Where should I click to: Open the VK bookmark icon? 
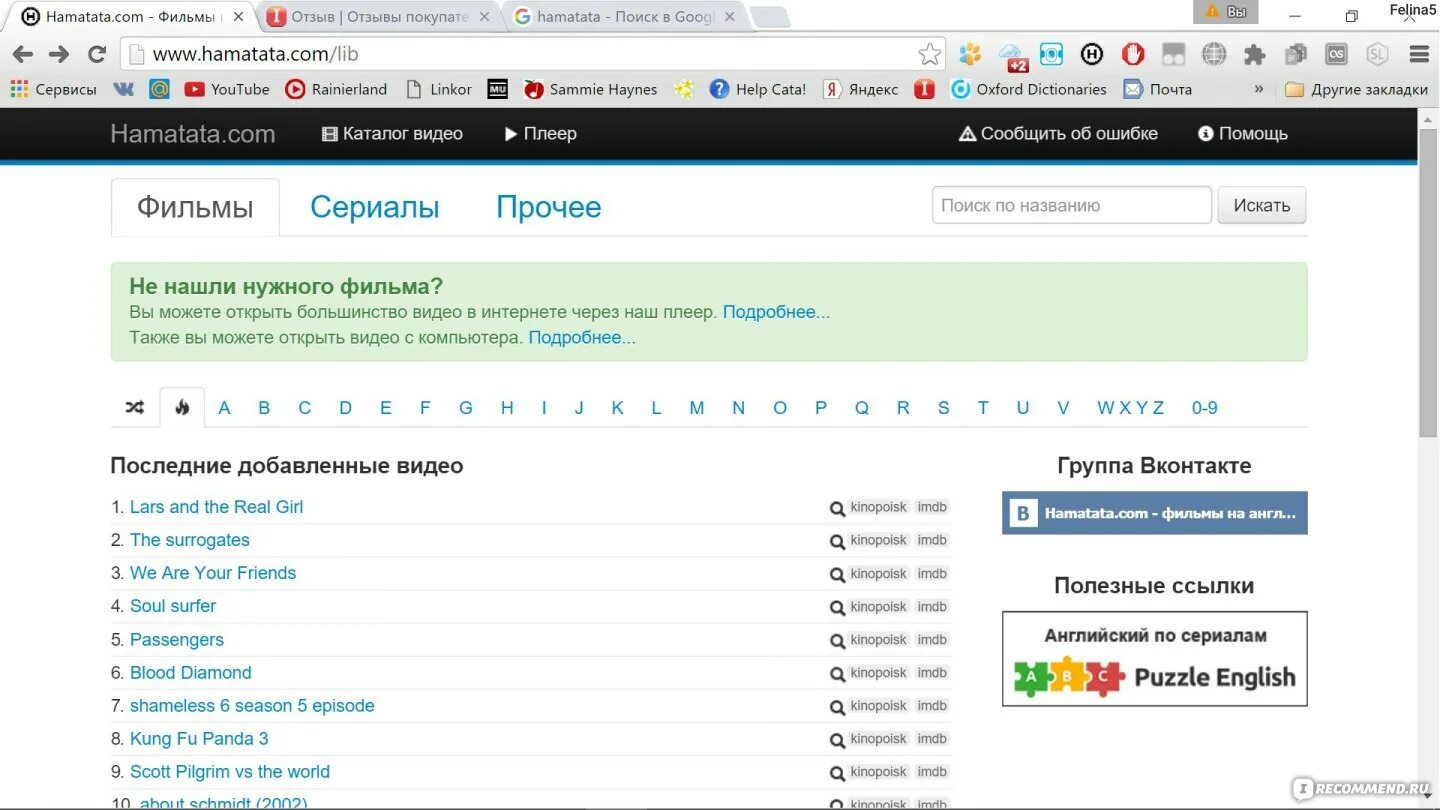[x=123, y=89]
